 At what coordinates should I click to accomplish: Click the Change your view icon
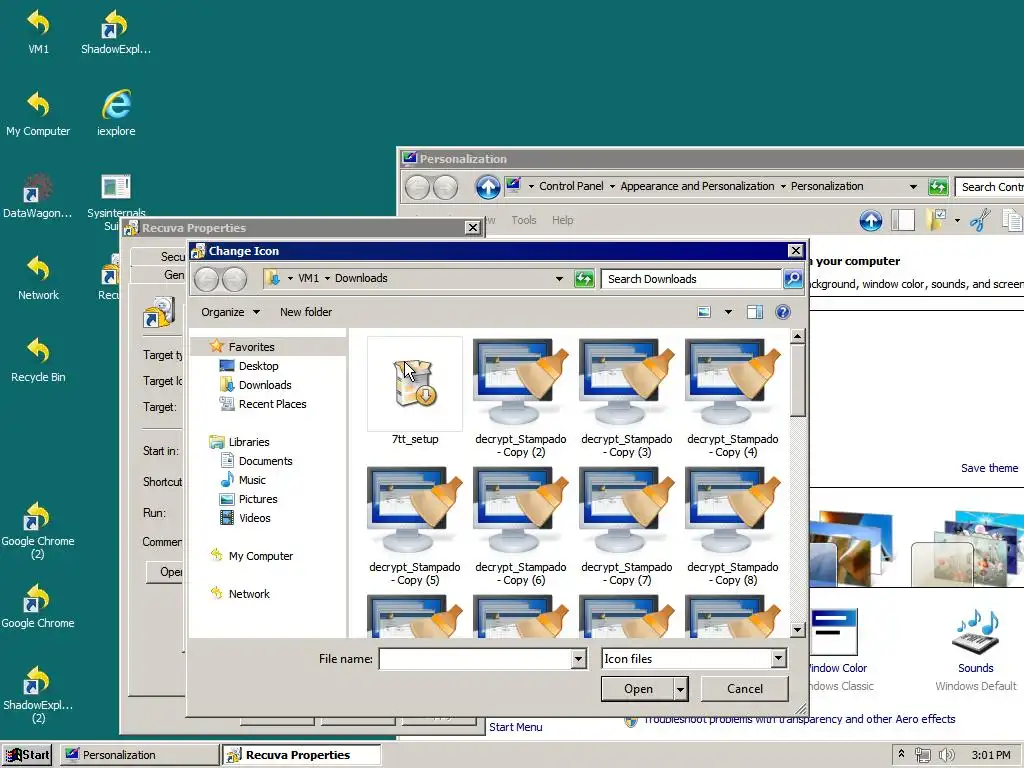coord(704,312)
